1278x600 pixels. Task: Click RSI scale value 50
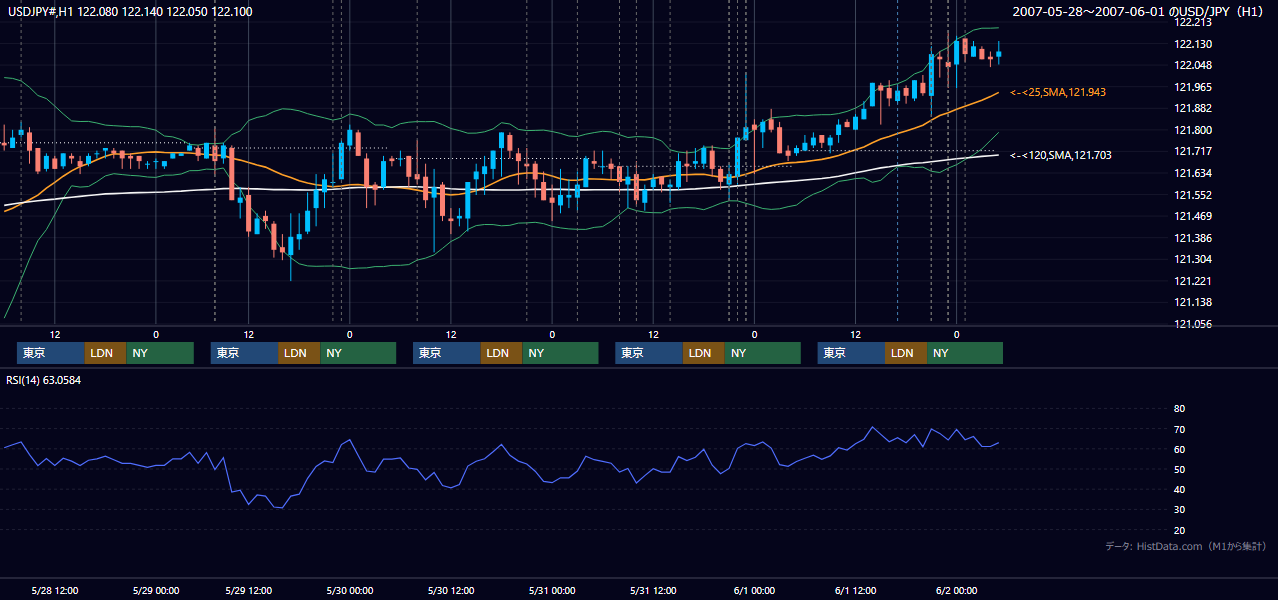point(1179,469)
